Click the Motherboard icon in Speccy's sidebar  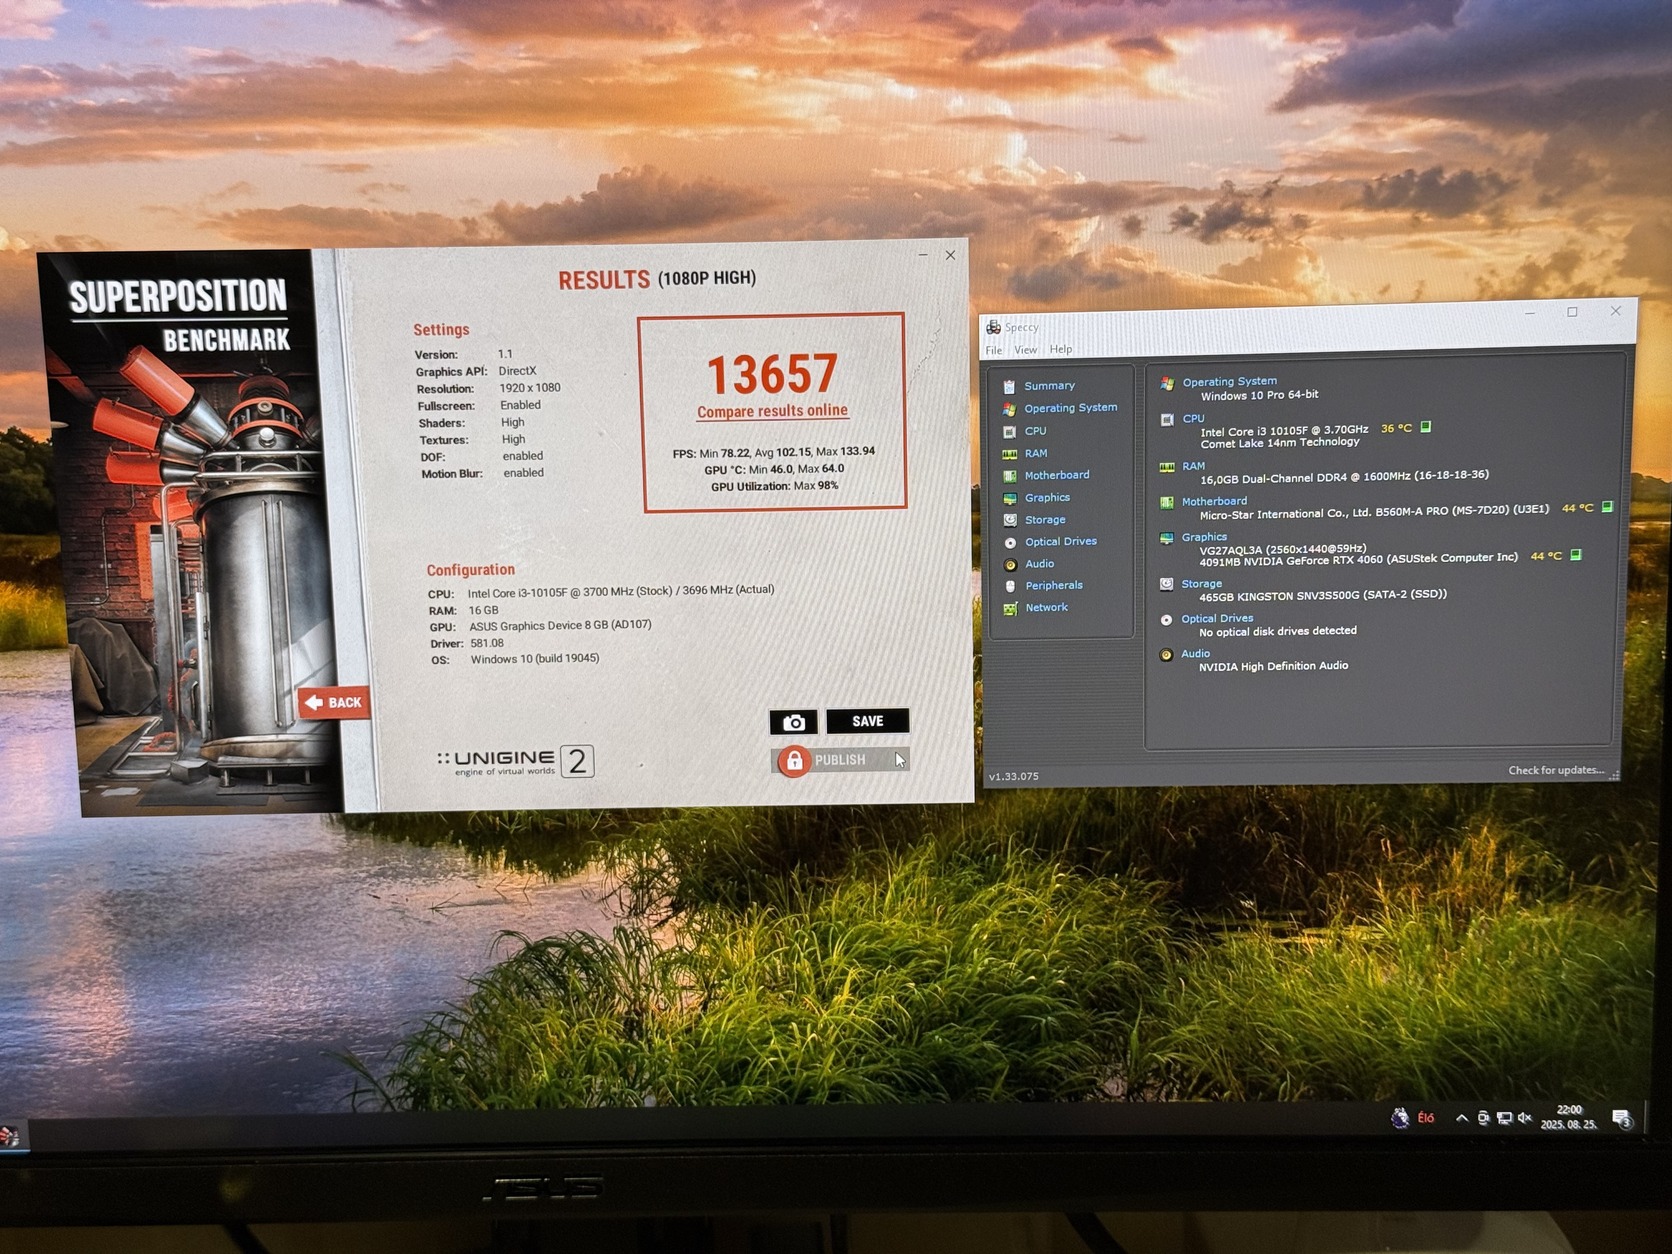click(x=1009, y=476)
